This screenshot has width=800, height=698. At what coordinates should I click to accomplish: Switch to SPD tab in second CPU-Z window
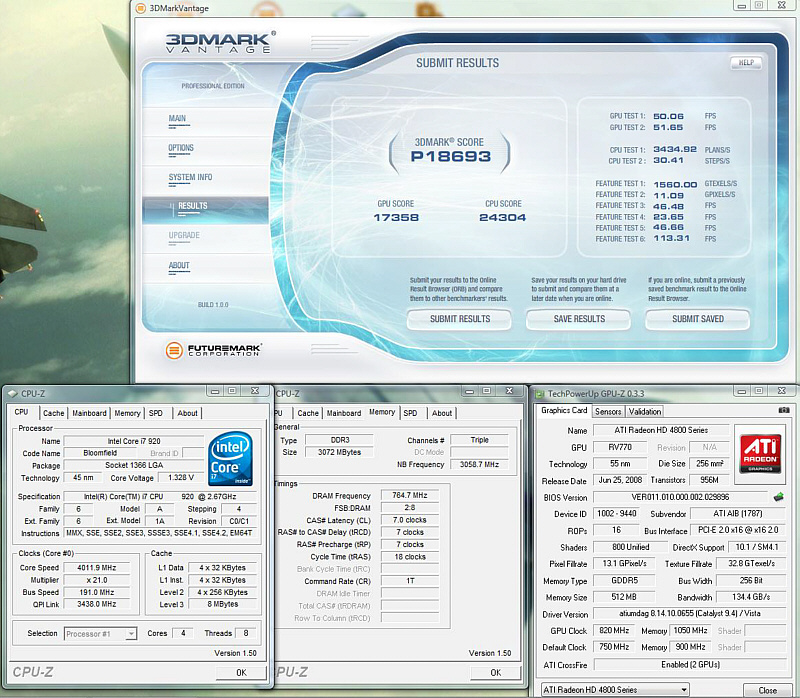click(x=410, y=413)
